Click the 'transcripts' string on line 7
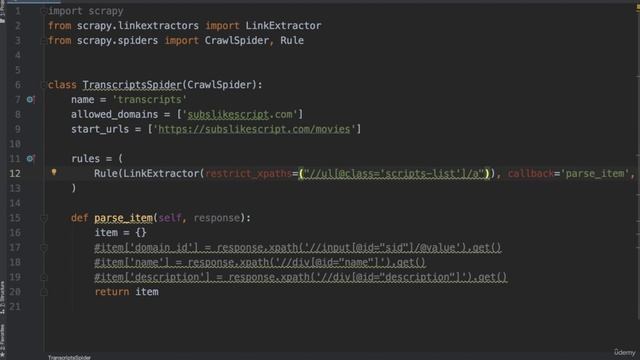 coord(149,100)
